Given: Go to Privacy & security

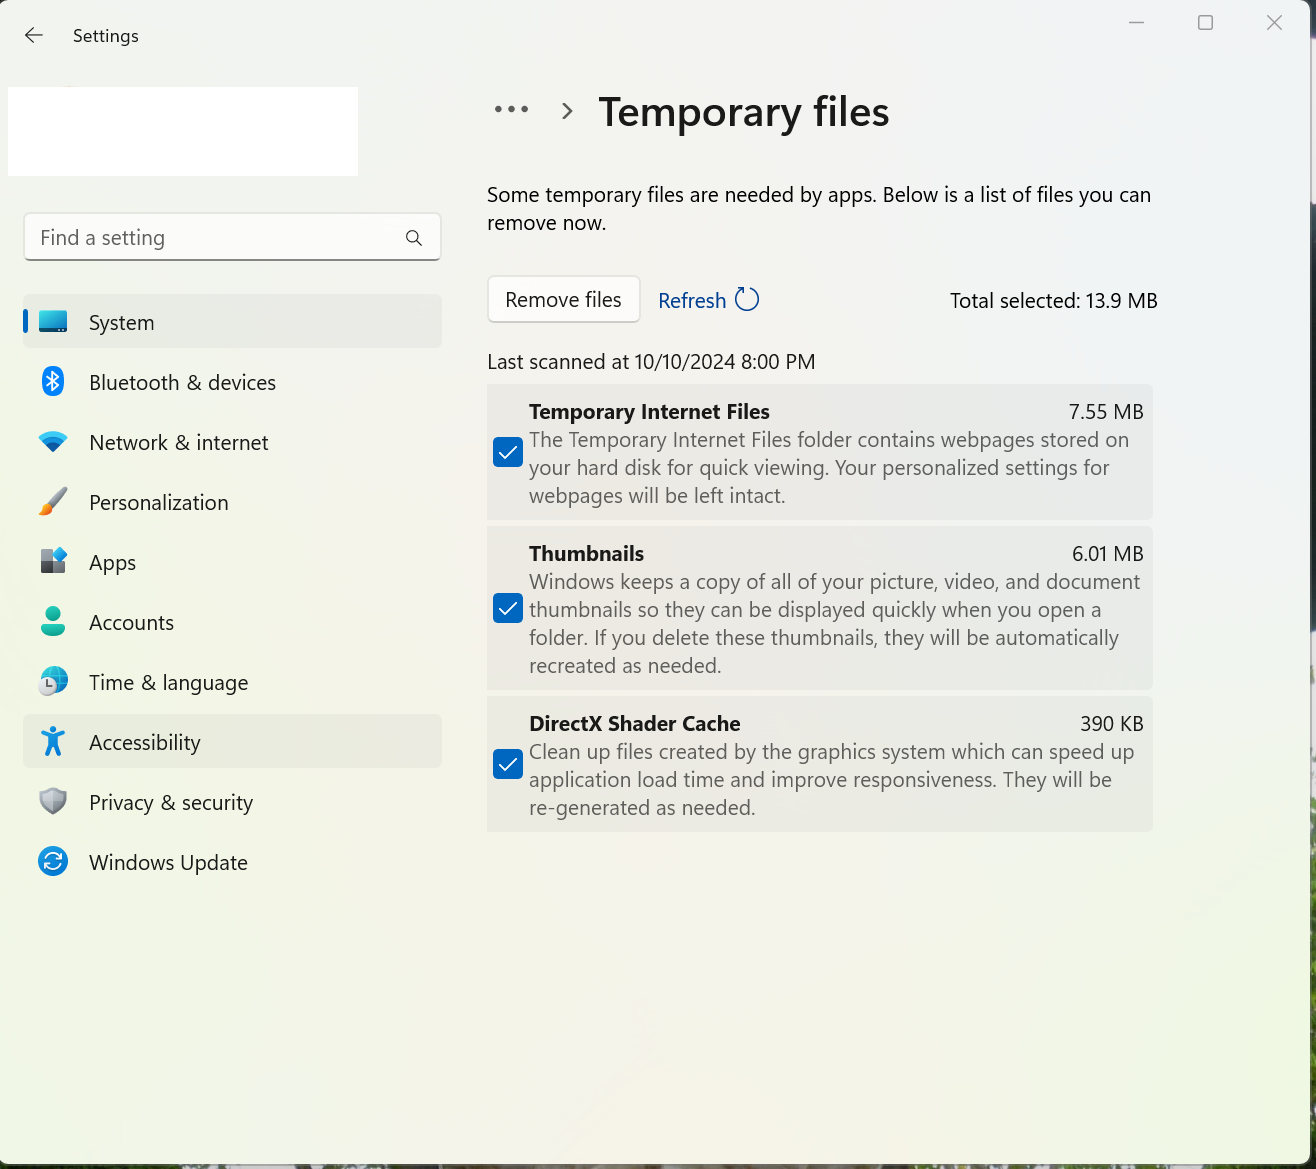Looking at the screenshot, I should tap(232, 801).
